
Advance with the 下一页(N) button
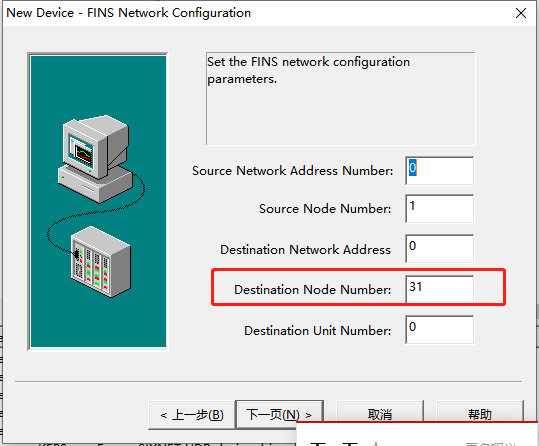coord(279,415)
